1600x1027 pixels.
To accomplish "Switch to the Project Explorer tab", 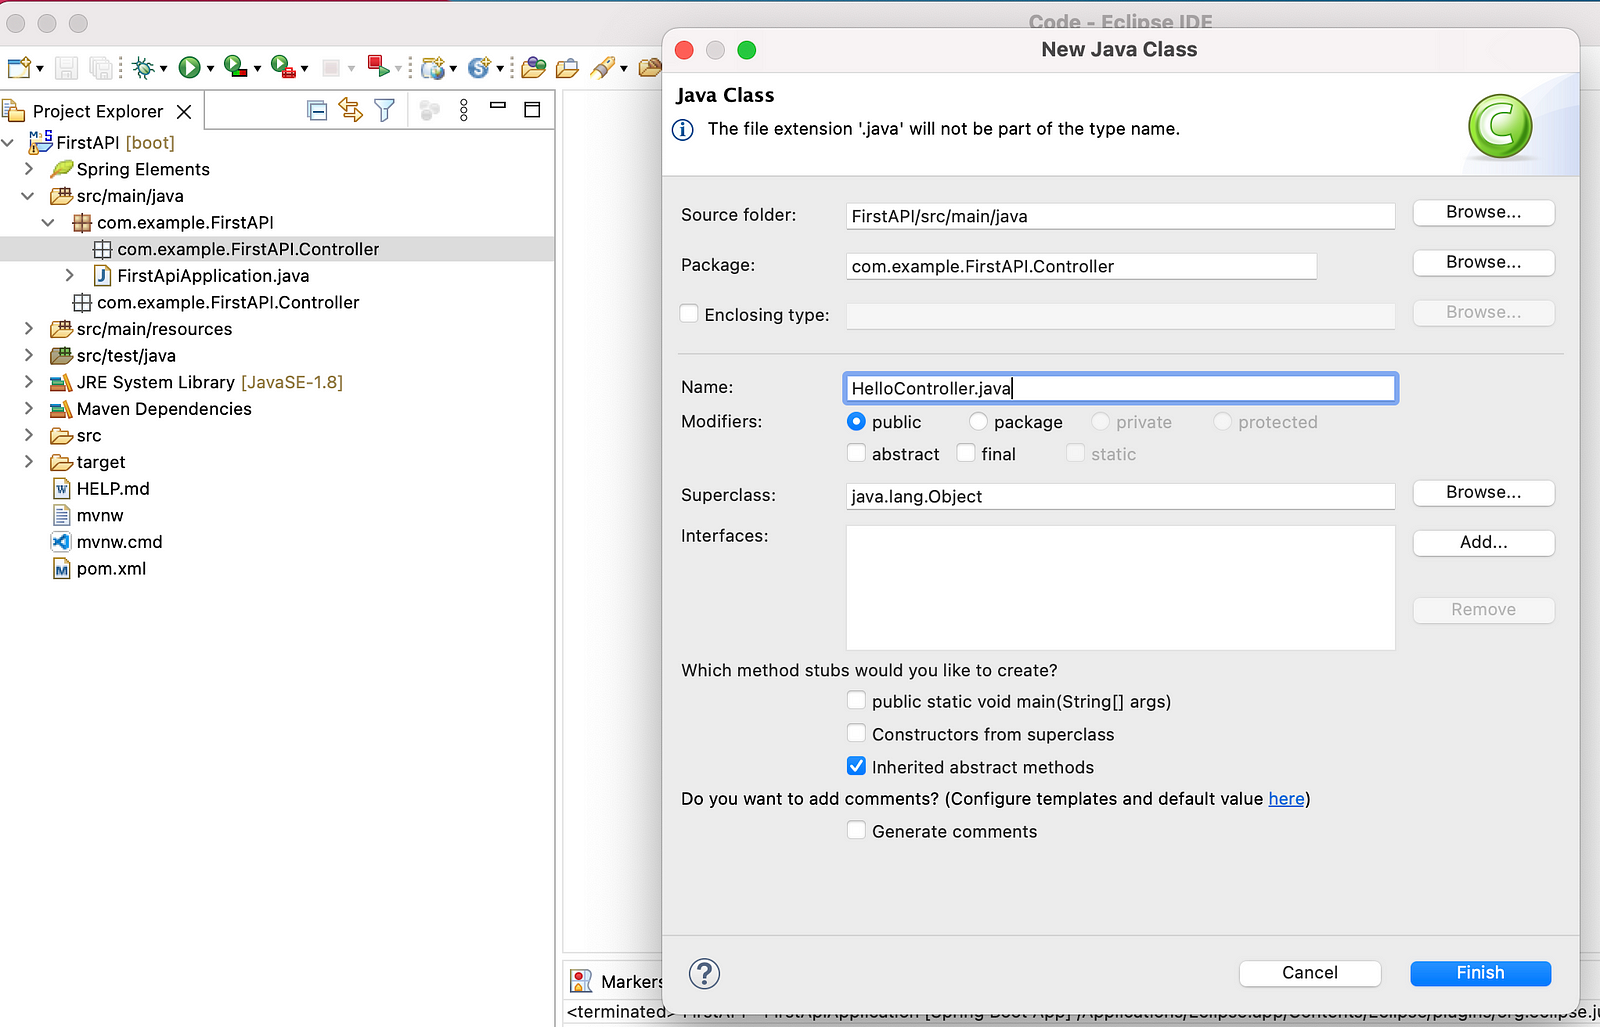I will [x=98, y=111].
